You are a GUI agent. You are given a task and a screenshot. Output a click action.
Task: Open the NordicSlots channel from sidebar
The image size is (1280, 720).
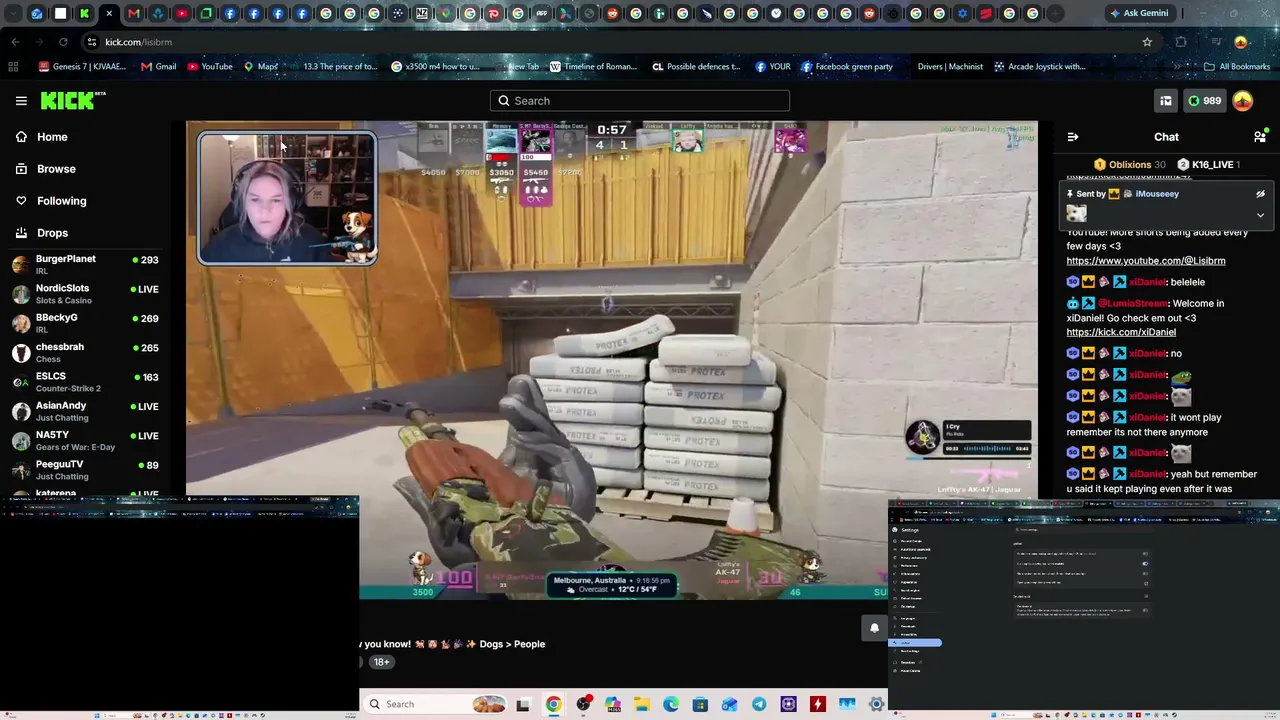click(x=85, y=294)
